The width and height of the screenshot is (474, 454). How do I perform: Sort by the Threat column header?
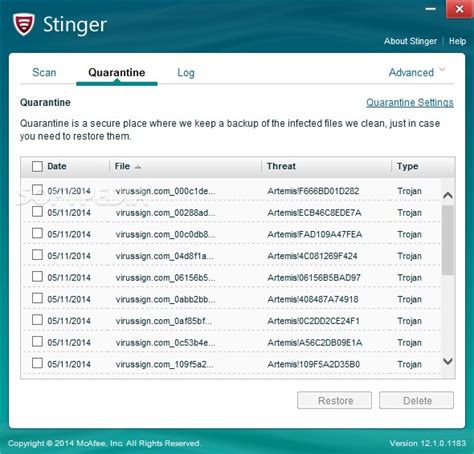pyautogui.click(x=281, y=166)
